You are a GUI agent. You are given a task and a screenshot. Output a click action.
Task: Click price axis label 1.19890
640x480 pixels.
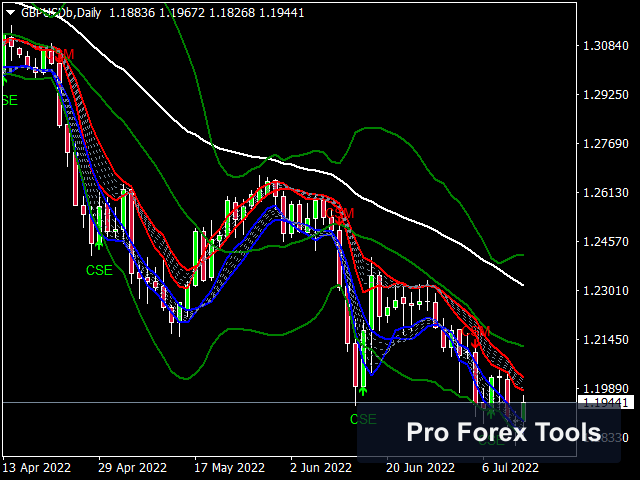pyautogui.click(x=606, y=389)
